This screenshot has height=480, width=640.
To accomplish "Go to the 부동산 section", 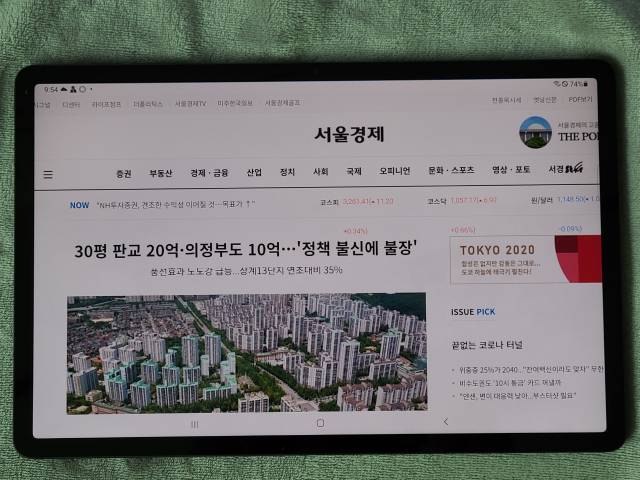I will (160, 173).
